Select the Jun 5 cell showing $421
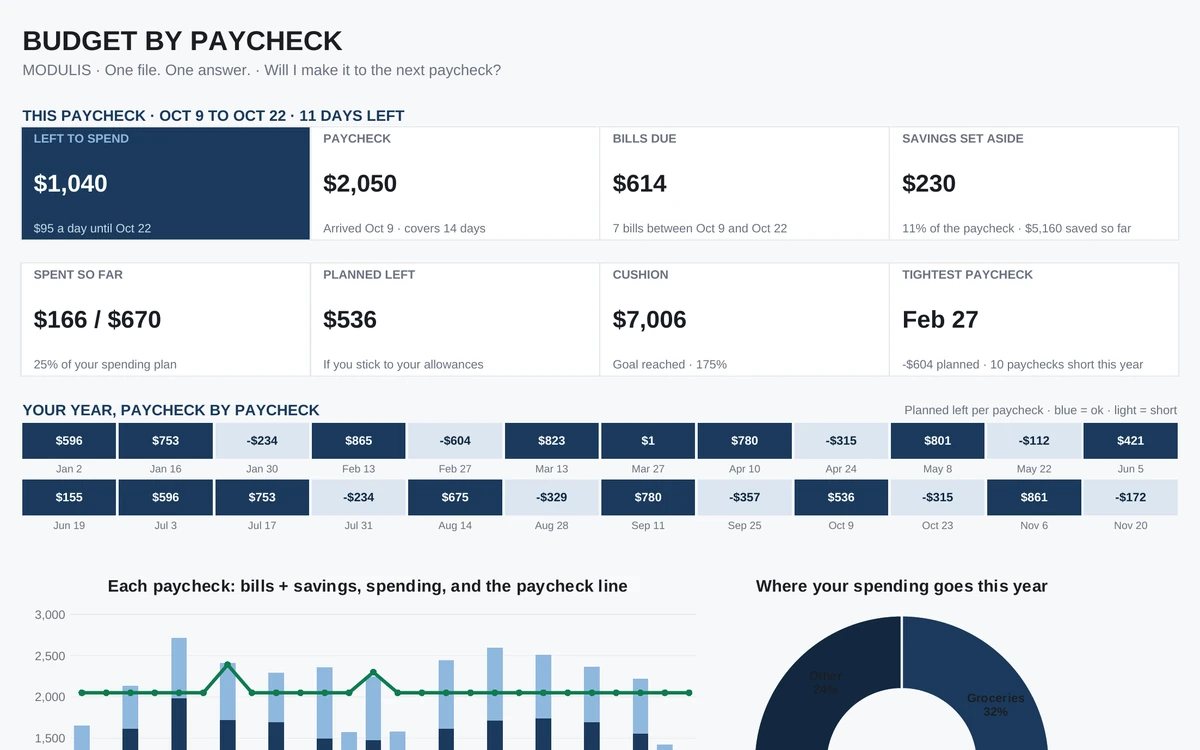Screen dimensions: 1200x750 (x=1131, y=441)
